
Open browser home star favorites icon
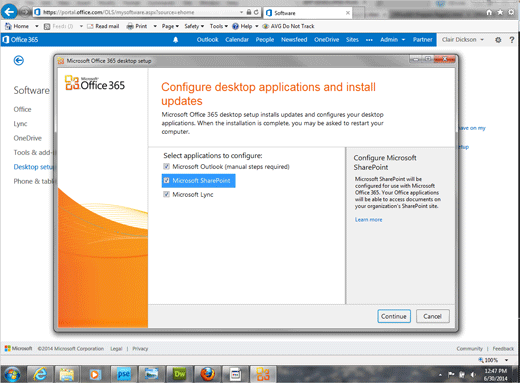[x=500, y=12]
